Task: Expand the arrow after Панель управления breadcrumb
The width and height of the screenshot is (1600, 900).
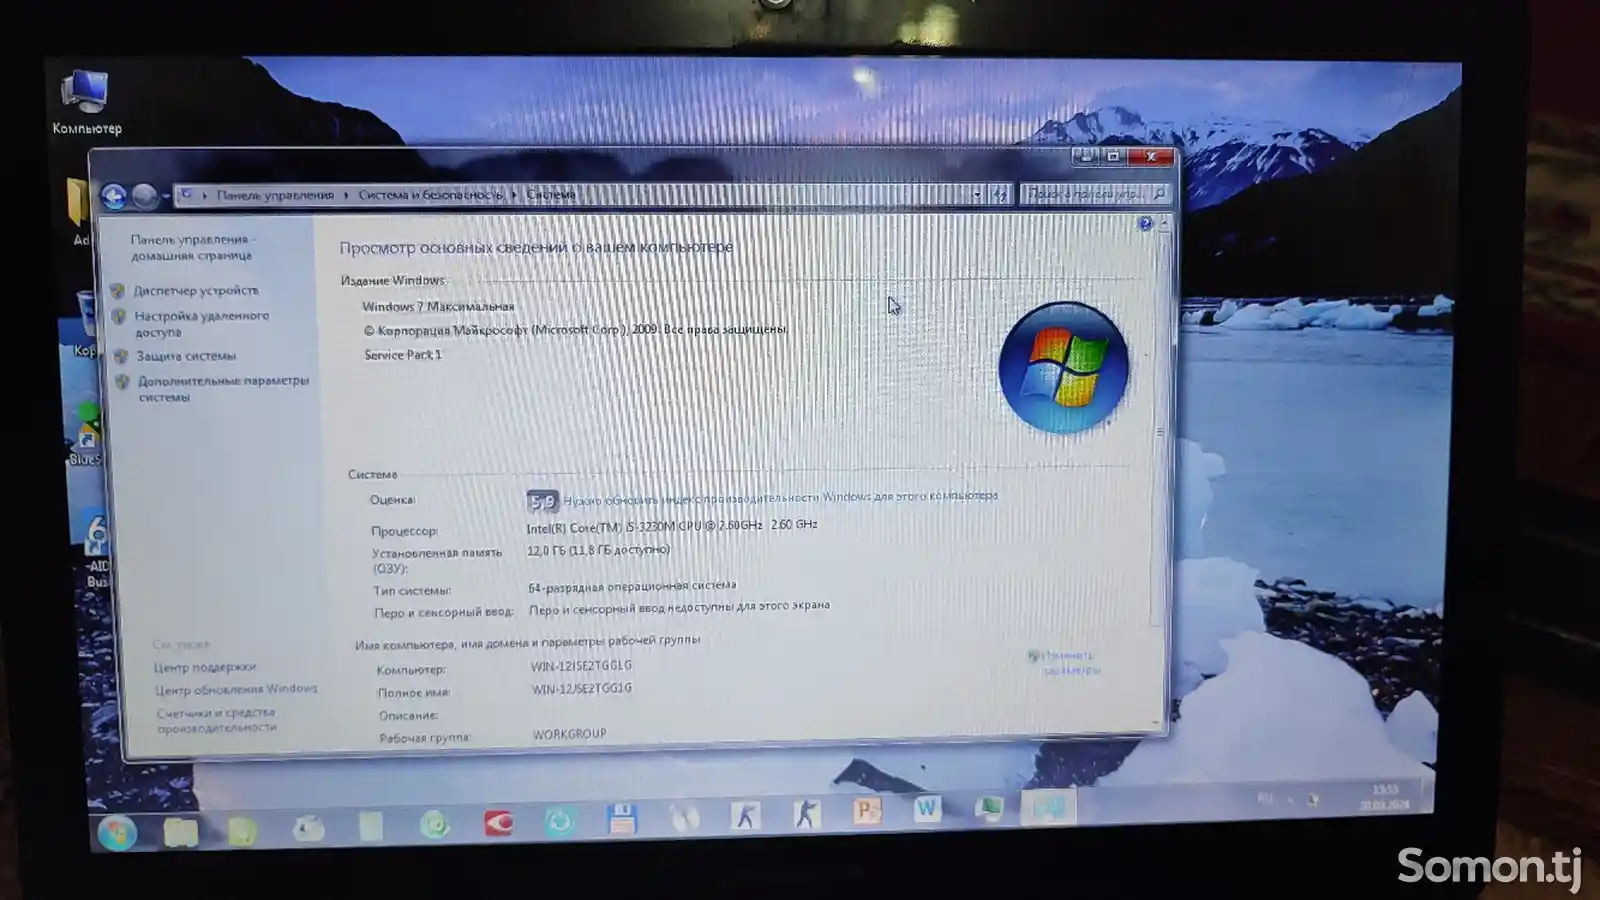Action: point(346,195)
